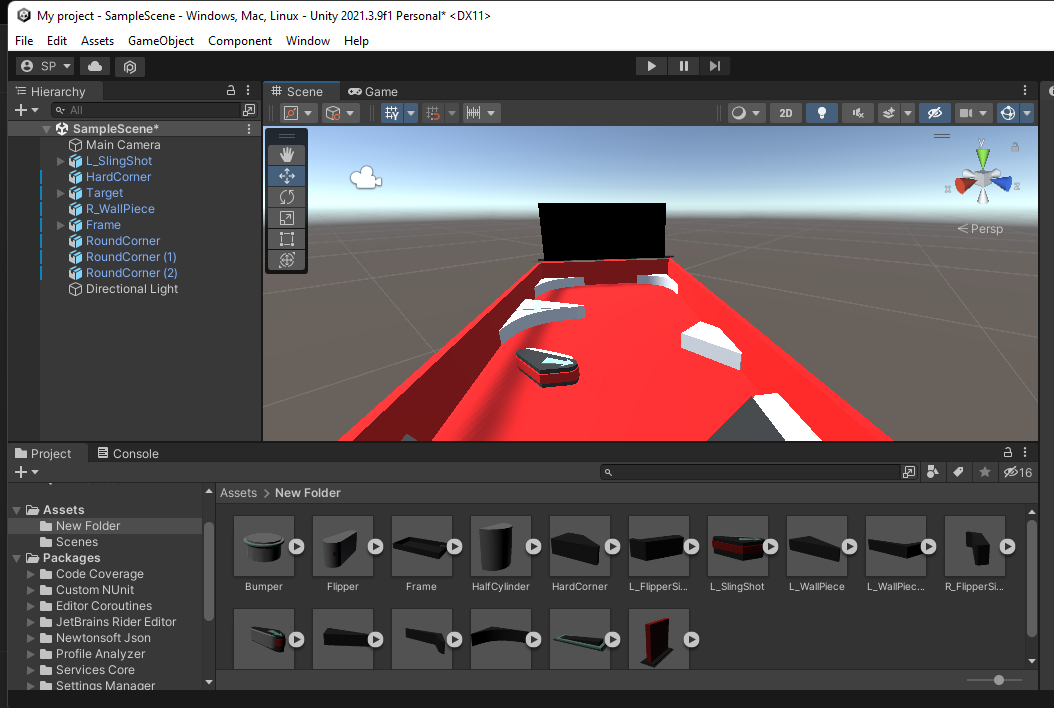Image resolution: width=1054 pixels, height=708 pixels.
Task: Toggle 2D view mode
Action: click(785, 113)
